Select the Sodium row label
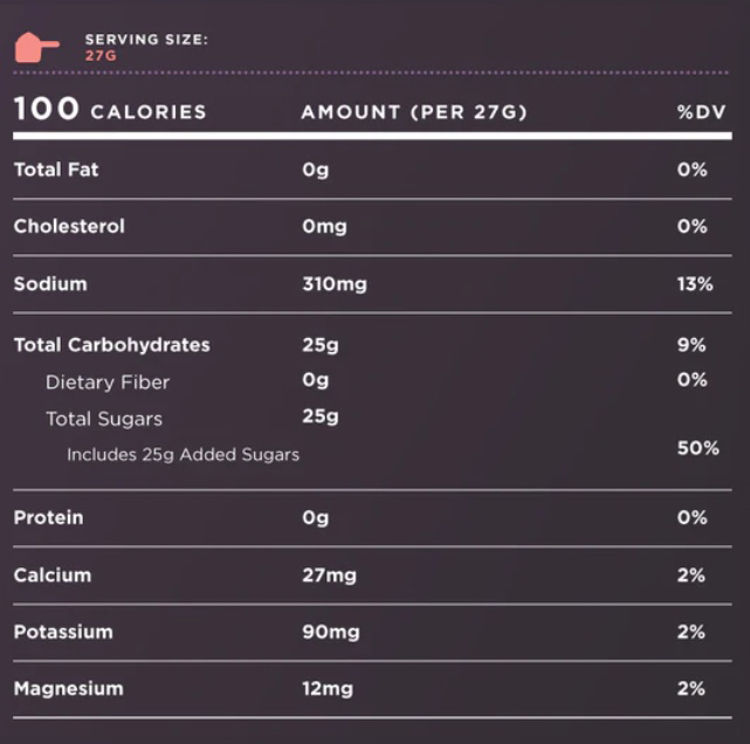 [50, 284]
